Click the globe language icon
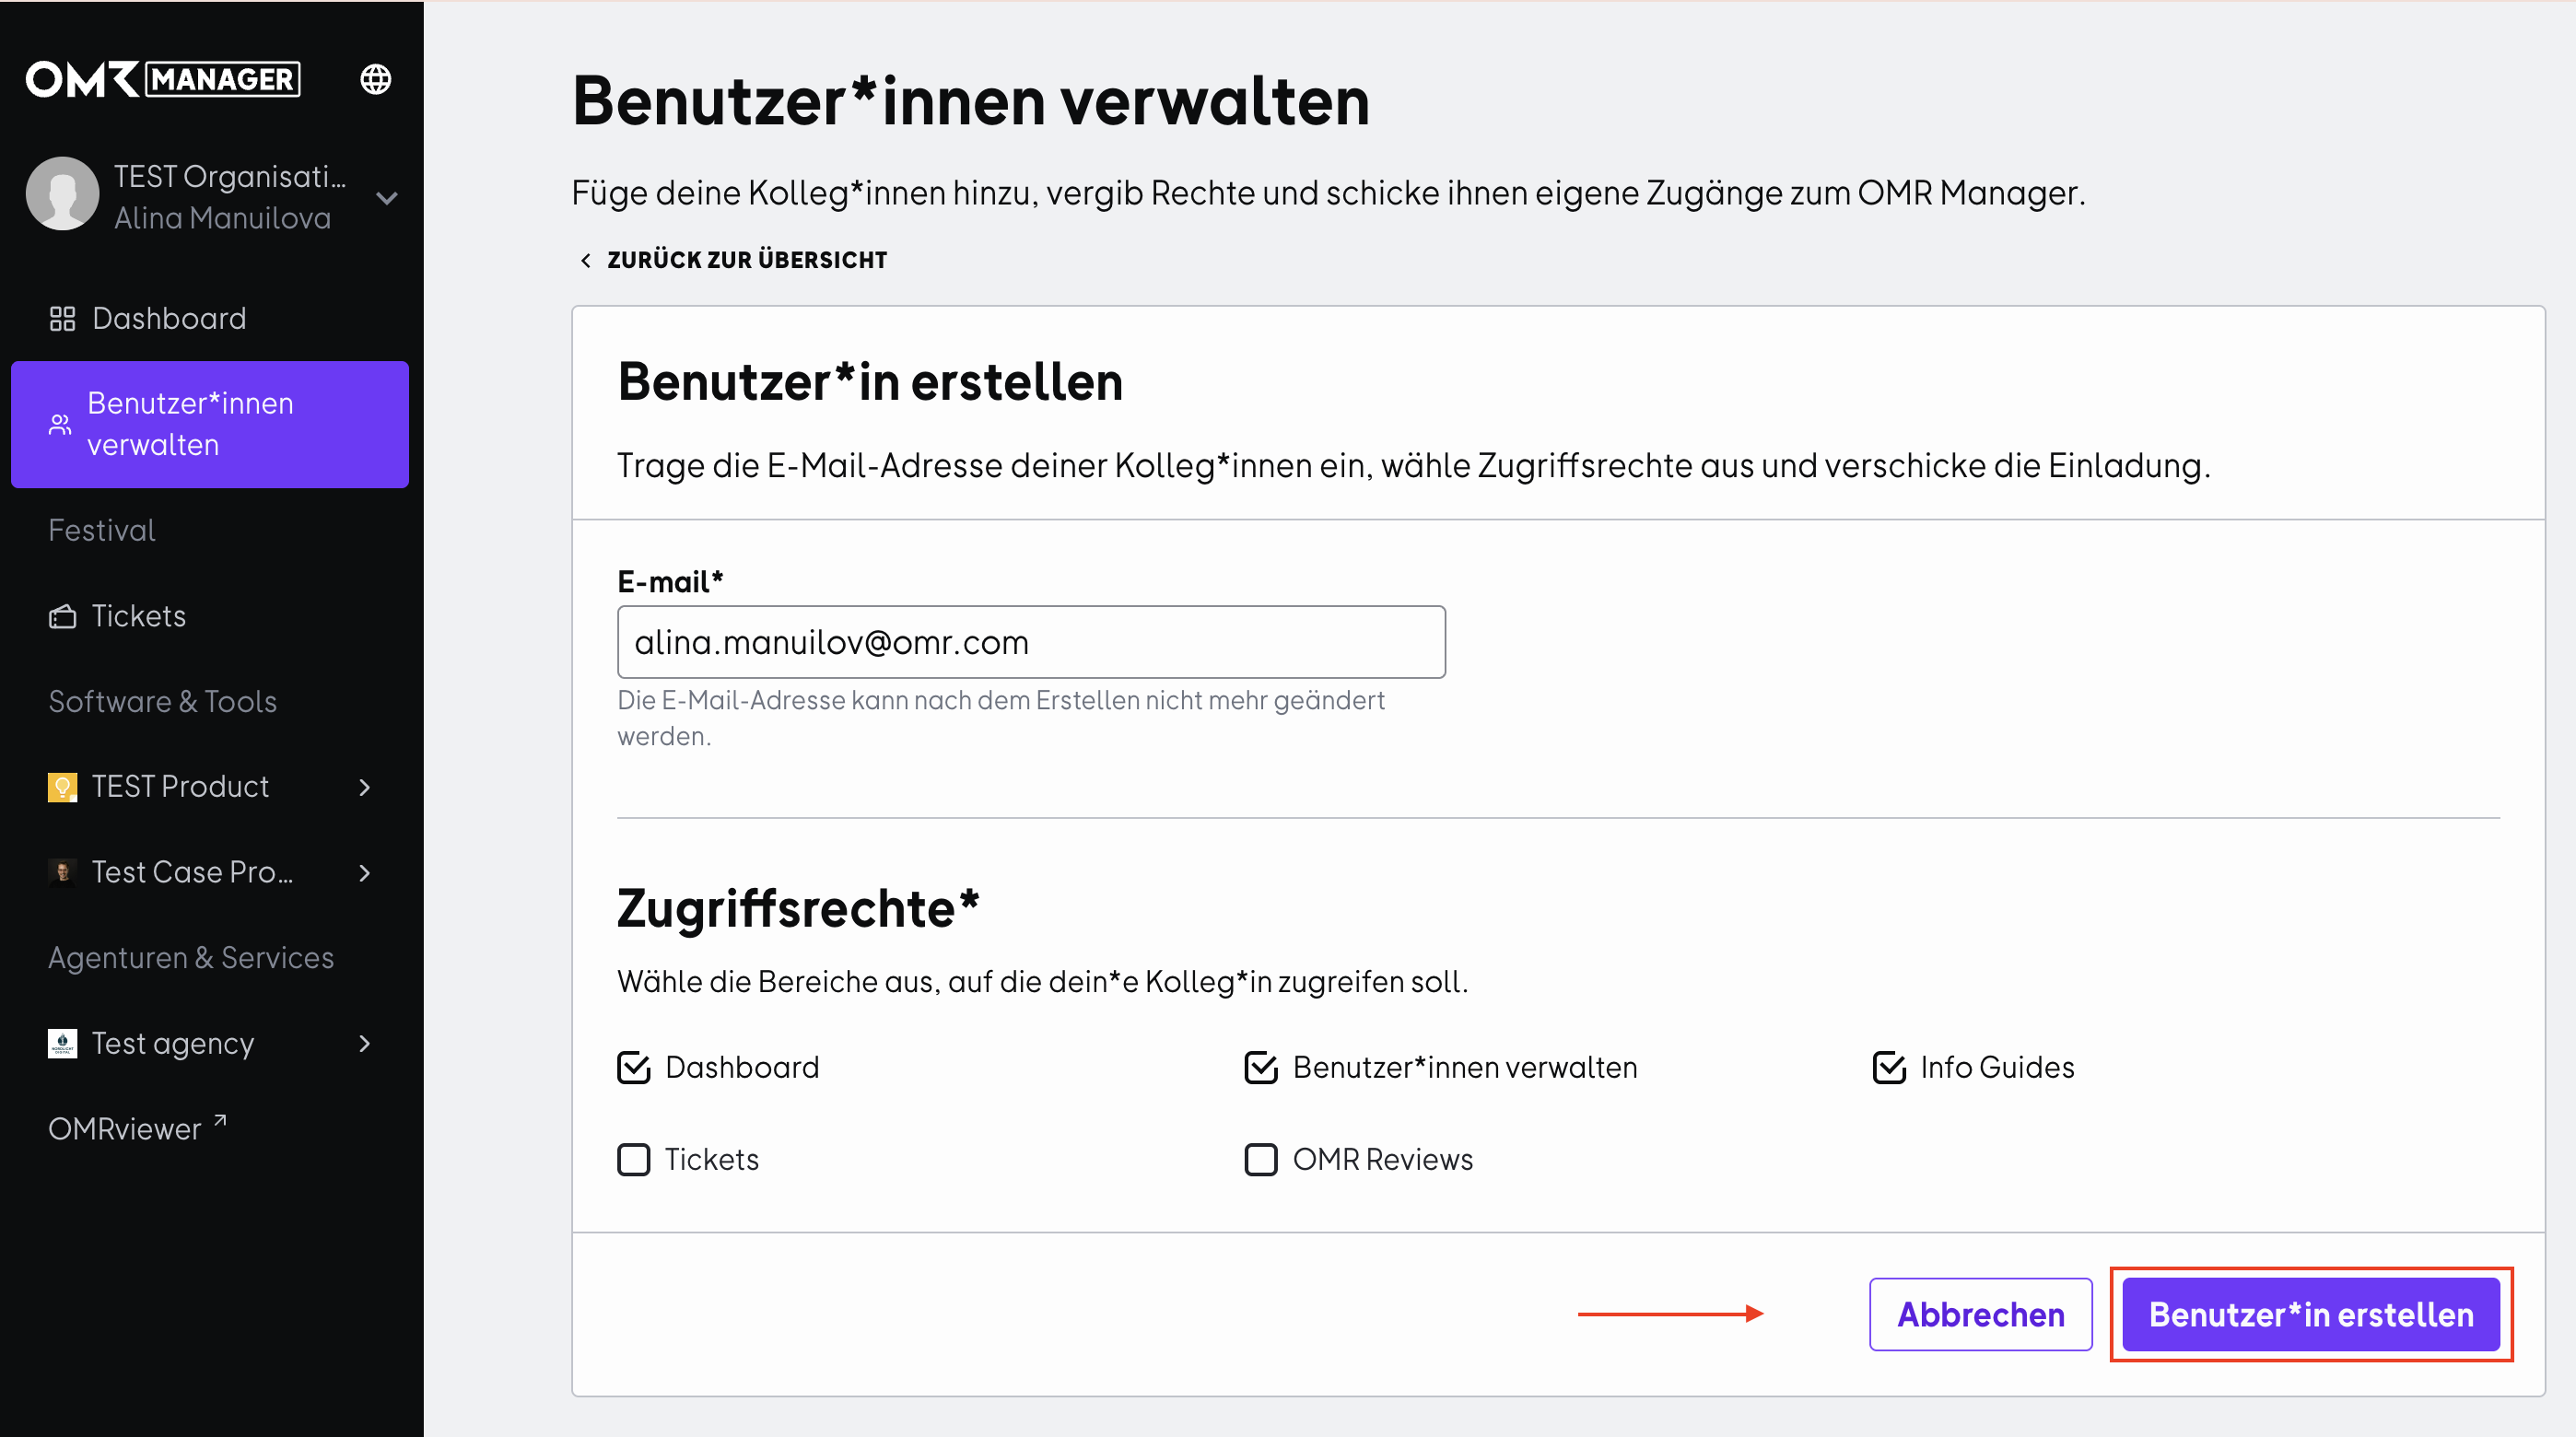2576x1437 pixels. pos(375,79)
